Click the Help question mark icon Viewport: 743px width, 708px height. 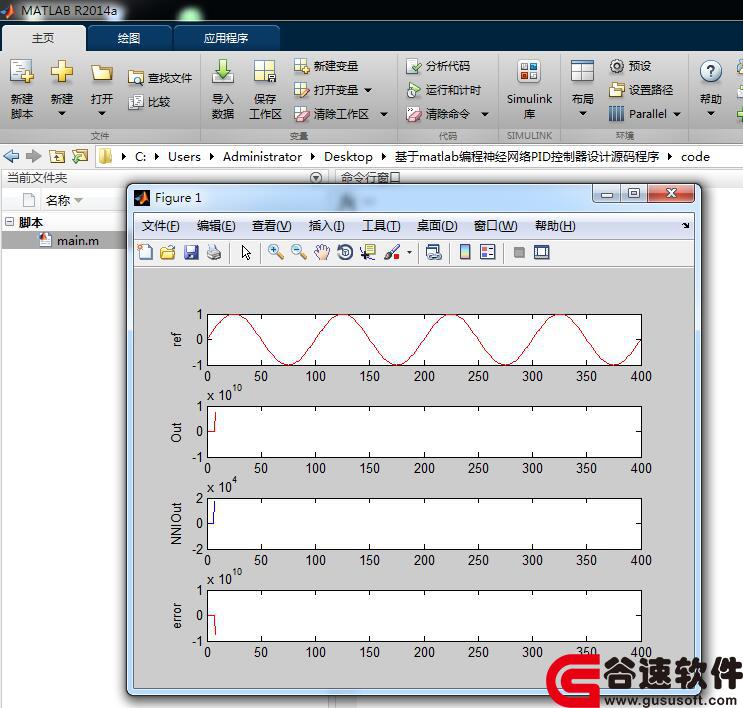(710, 72)
